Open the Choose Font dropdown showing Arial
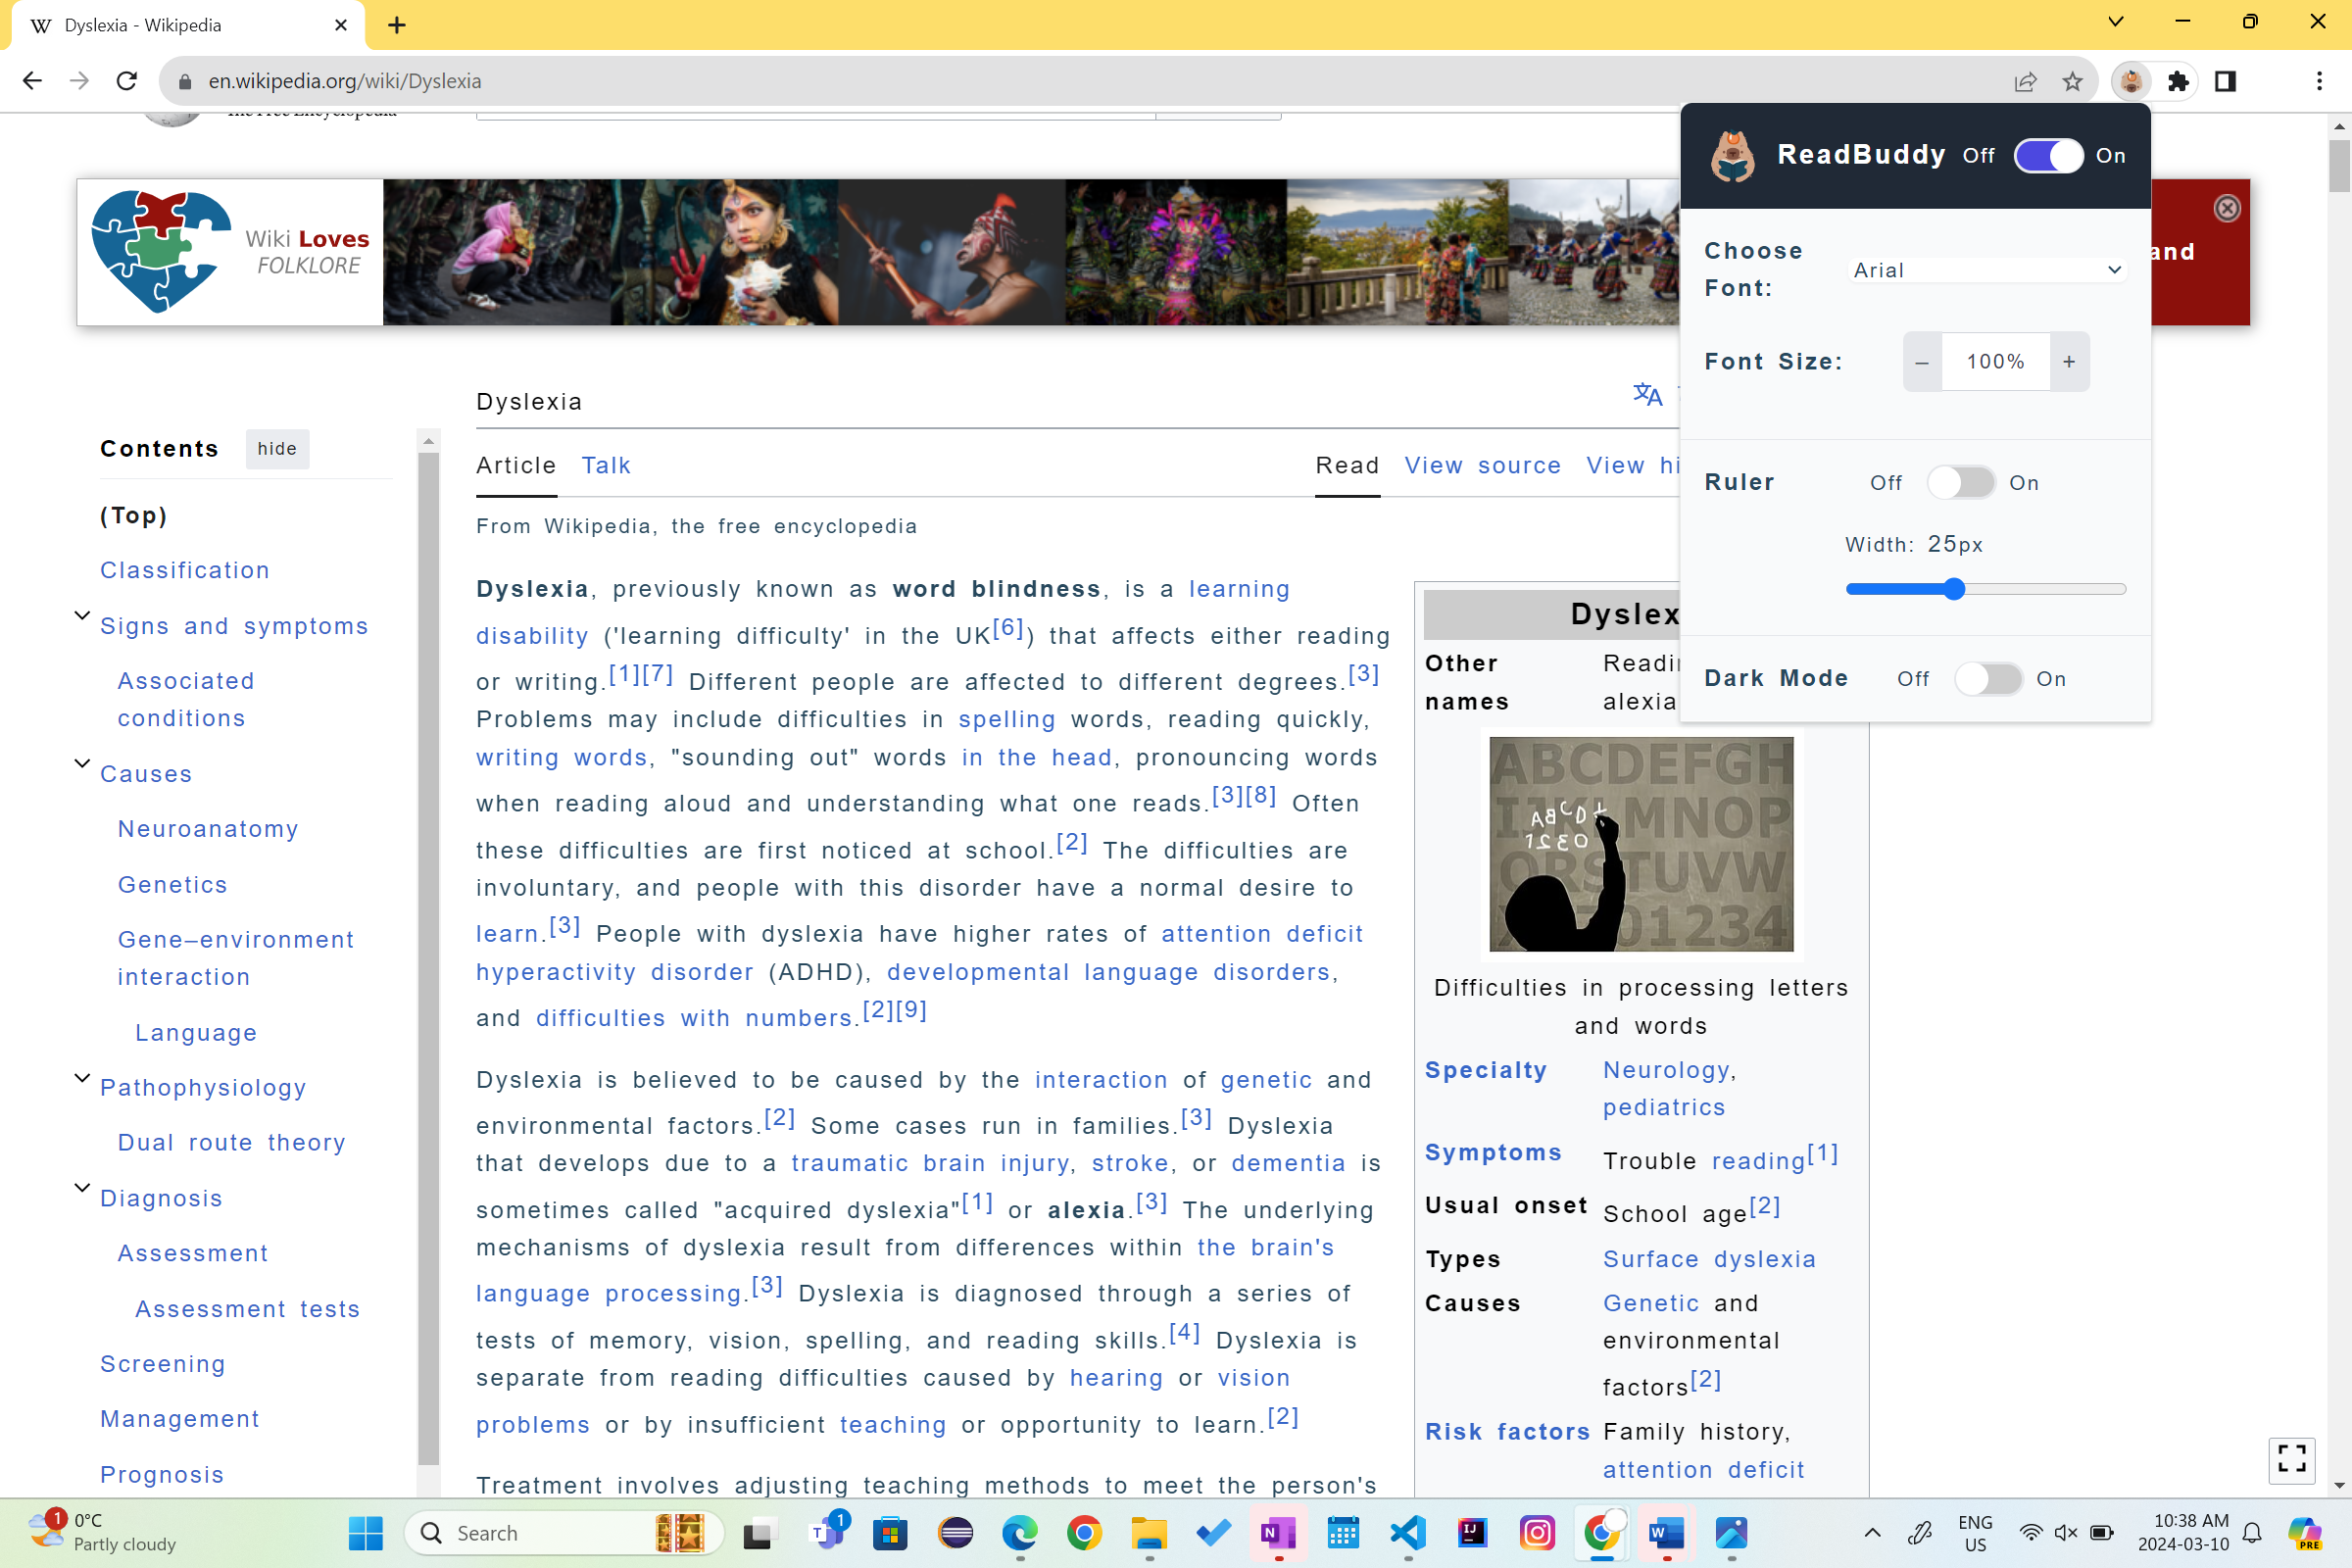This screenshot has width=2352, height=1568. (1987, 270)
